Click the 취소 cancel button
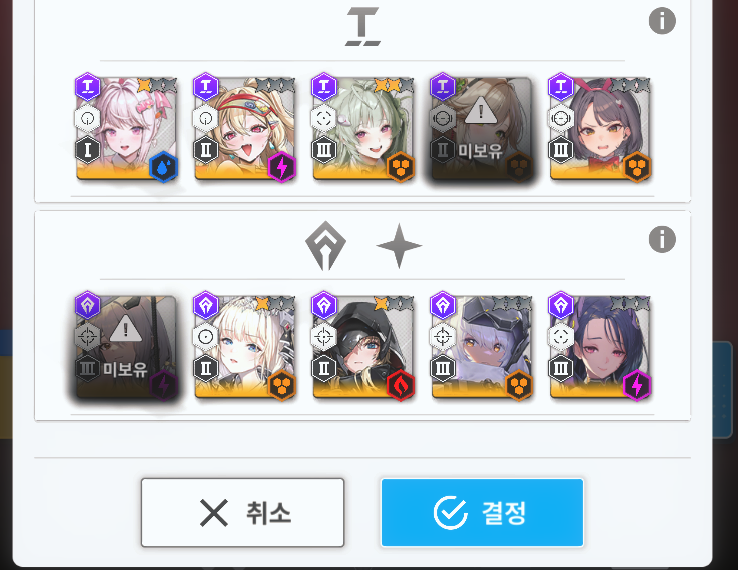Image resolution: width=738 pixels, height=570 pixels. (242, 513)
